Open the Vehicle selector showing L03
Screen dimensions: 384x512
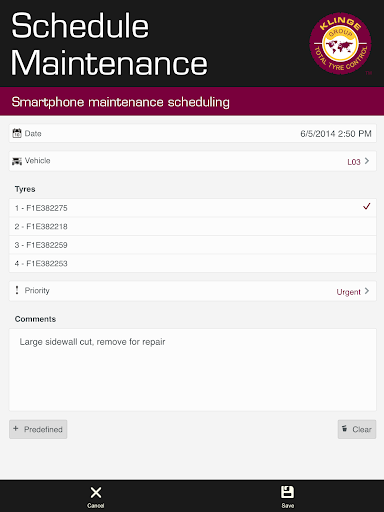point(193,161)
